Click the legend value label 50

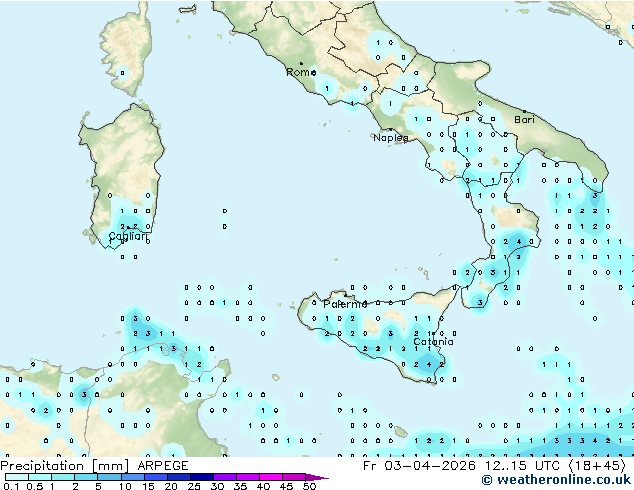(309, 486)
